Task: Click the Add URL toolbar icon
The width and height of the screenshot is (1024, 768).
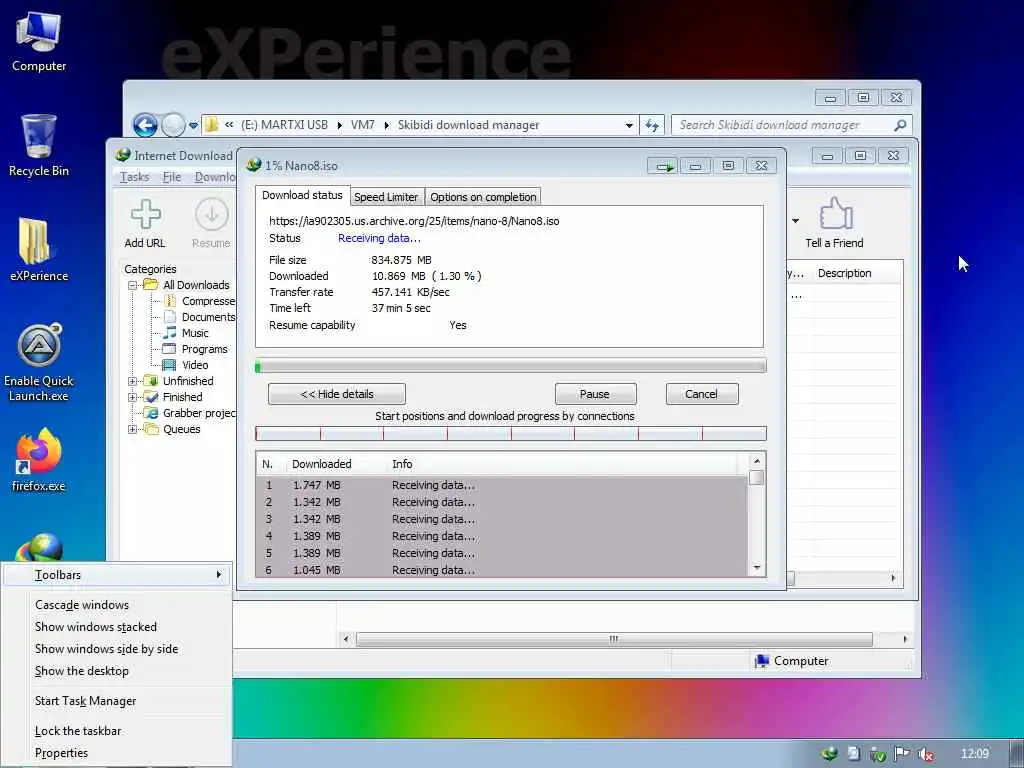Action: [145, 223]
